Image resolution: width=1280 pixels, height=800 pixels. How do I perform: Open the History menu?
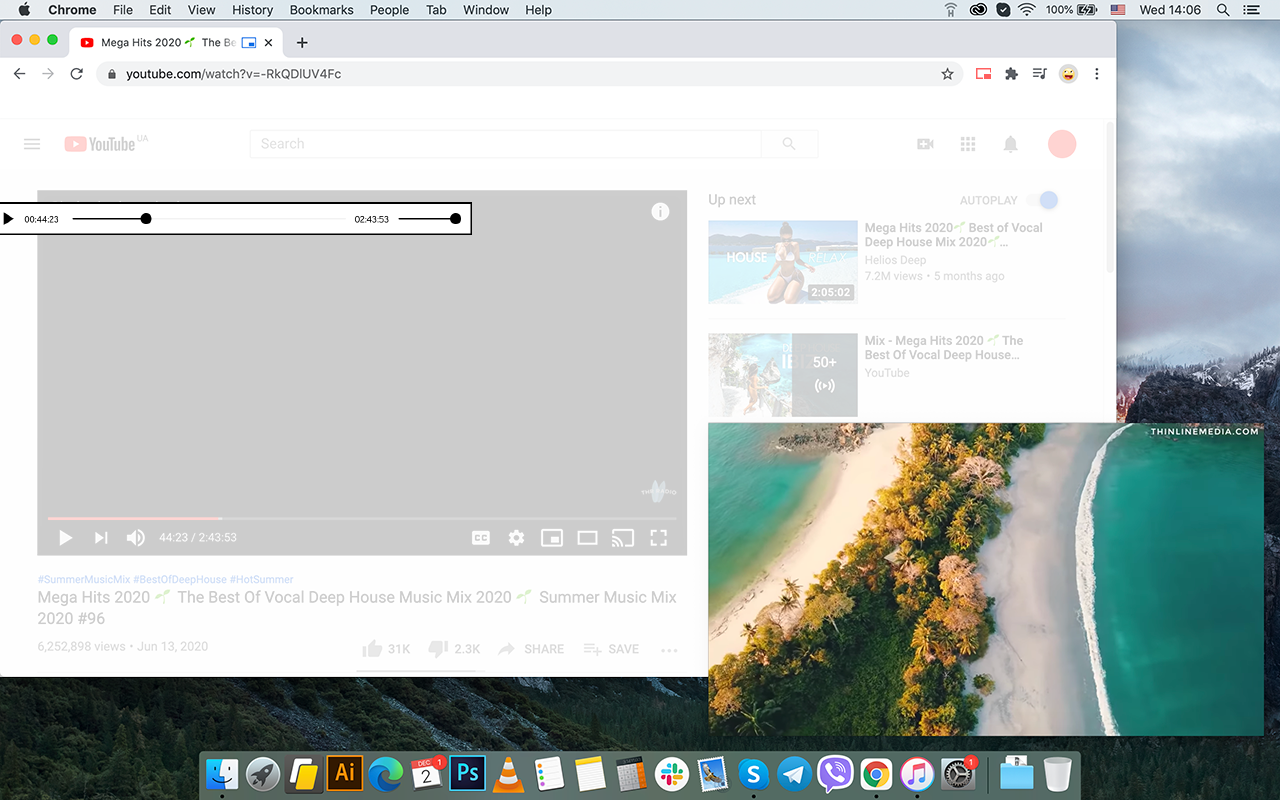click(252, 10)
